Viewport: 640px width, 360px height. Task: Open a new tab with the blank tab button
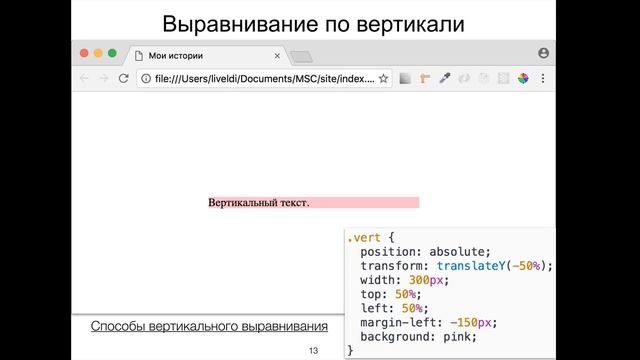click(302, 57)
